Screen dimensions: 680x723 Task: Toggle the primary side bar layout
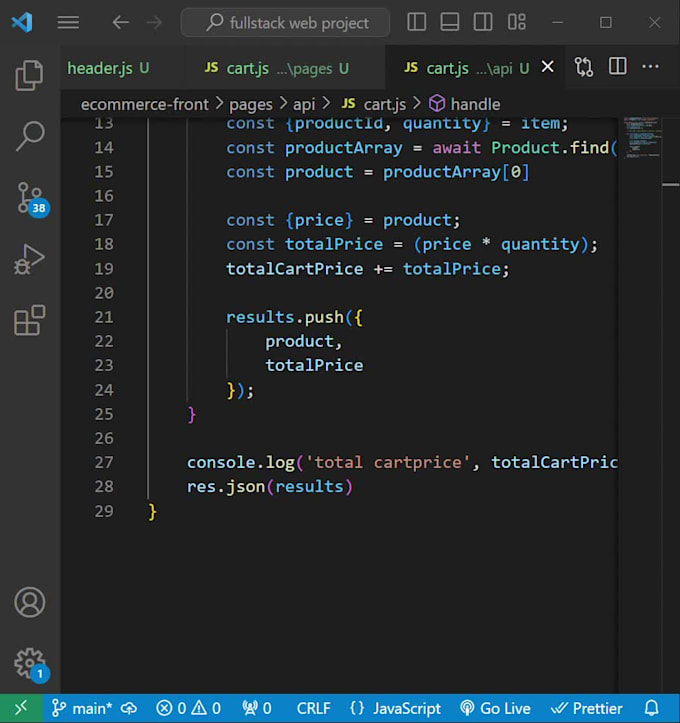(x=417, y=22)
